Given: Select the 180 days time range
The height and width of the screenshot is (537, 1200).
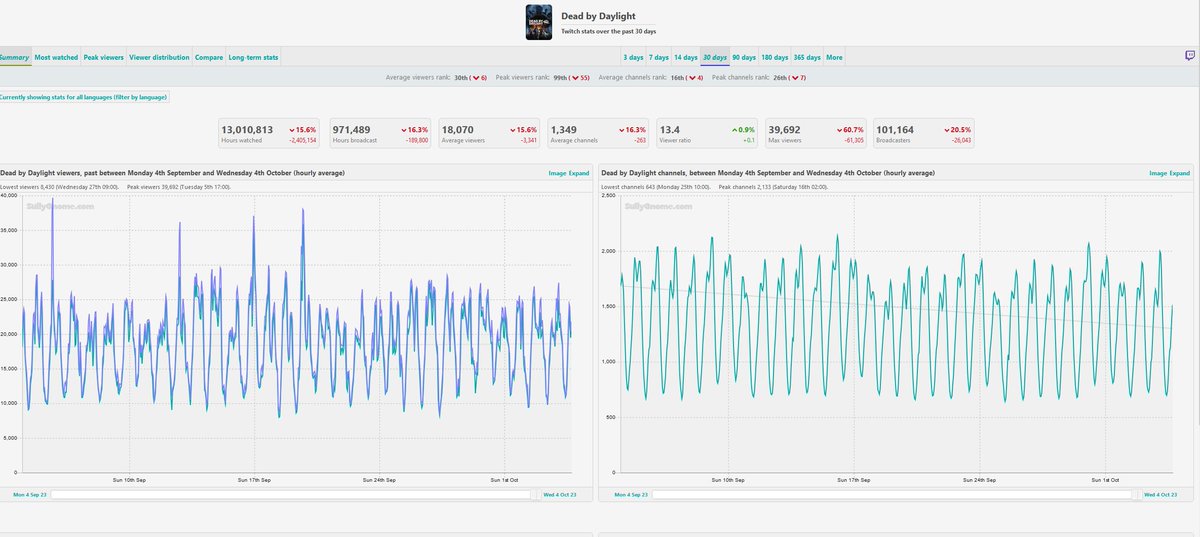Looking at the screenshot, I should click(775, 57).
